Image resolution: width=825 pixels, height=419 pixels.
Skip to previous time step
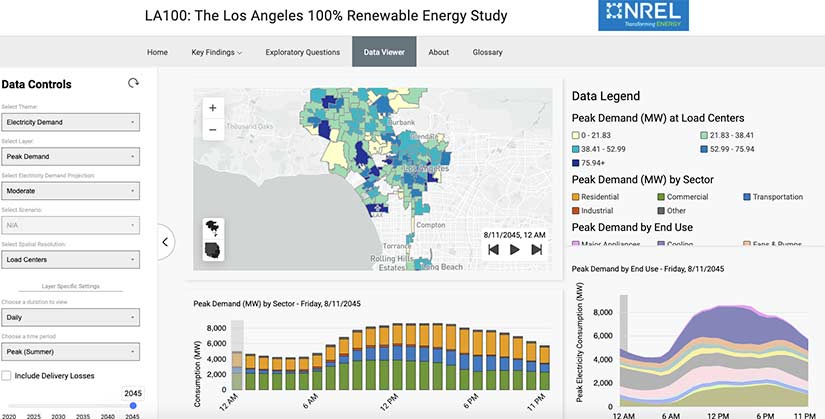click(493, 250)
